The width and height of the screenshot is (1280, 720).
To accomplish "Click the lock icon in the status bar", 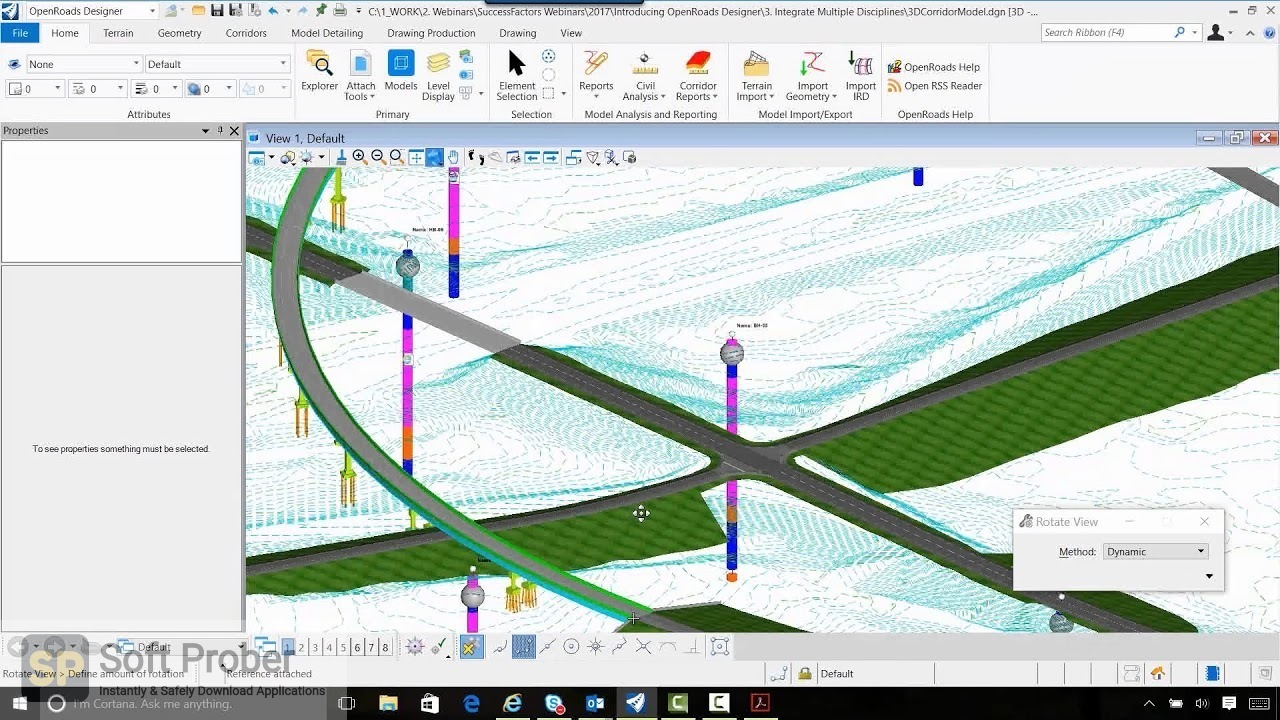I will pyautogui.click(x=805, y=674).
